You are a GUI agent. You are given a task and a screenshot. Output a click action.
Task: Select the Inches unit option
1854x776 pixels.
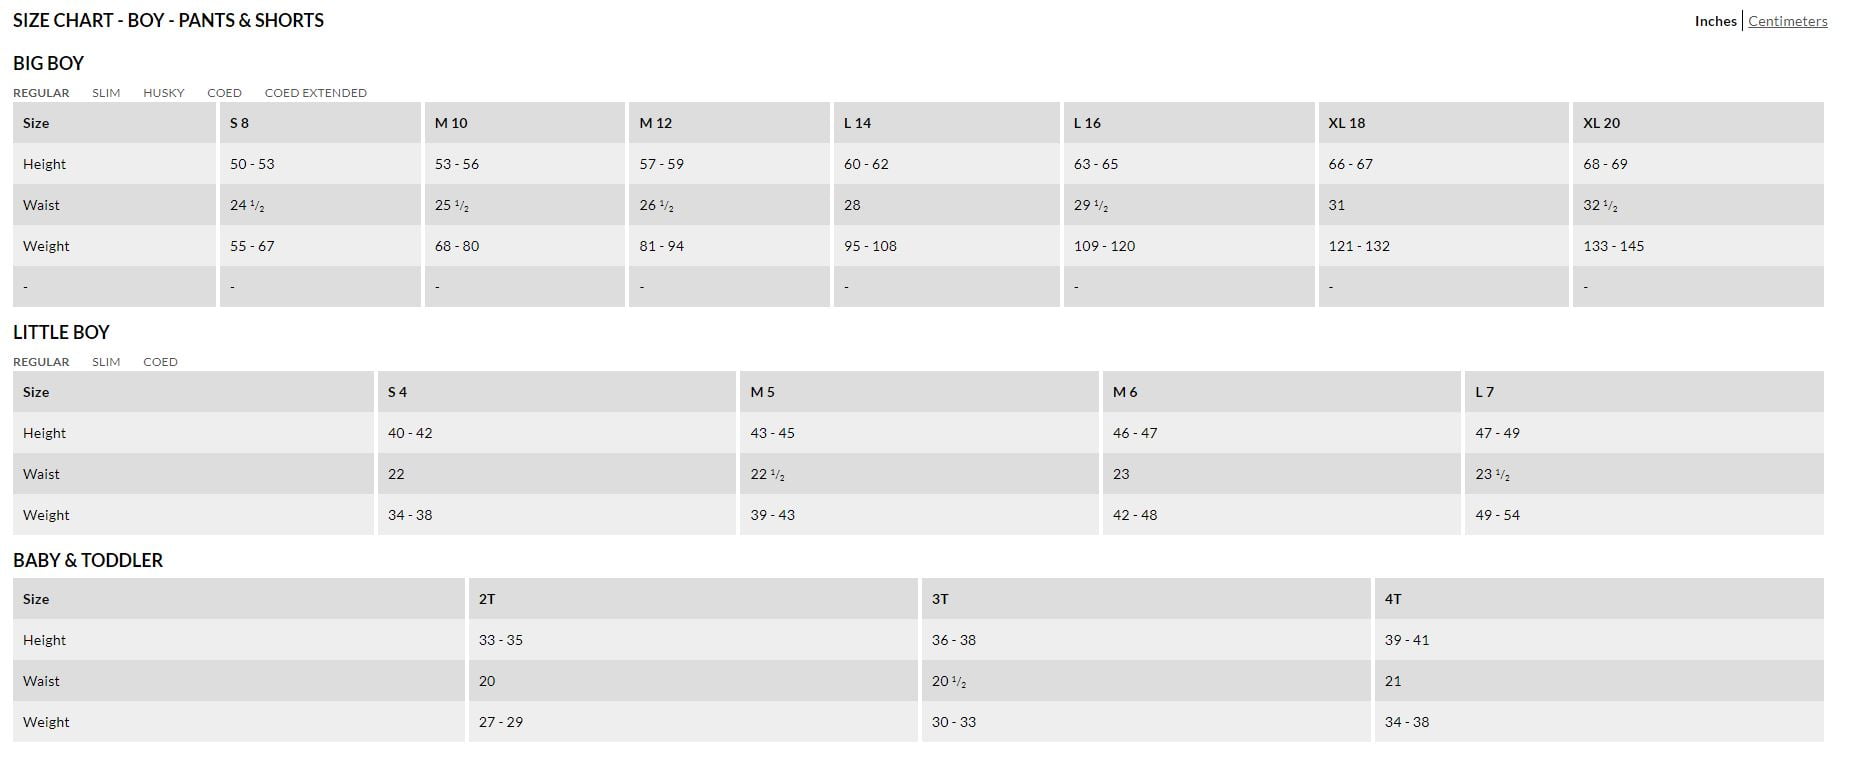coord(1715,21)
